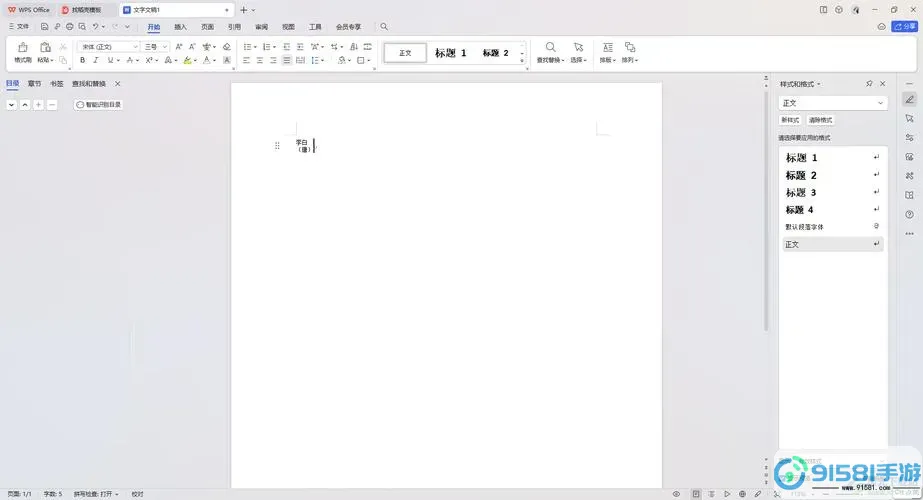Click the numbered list icon

[266, 47]
